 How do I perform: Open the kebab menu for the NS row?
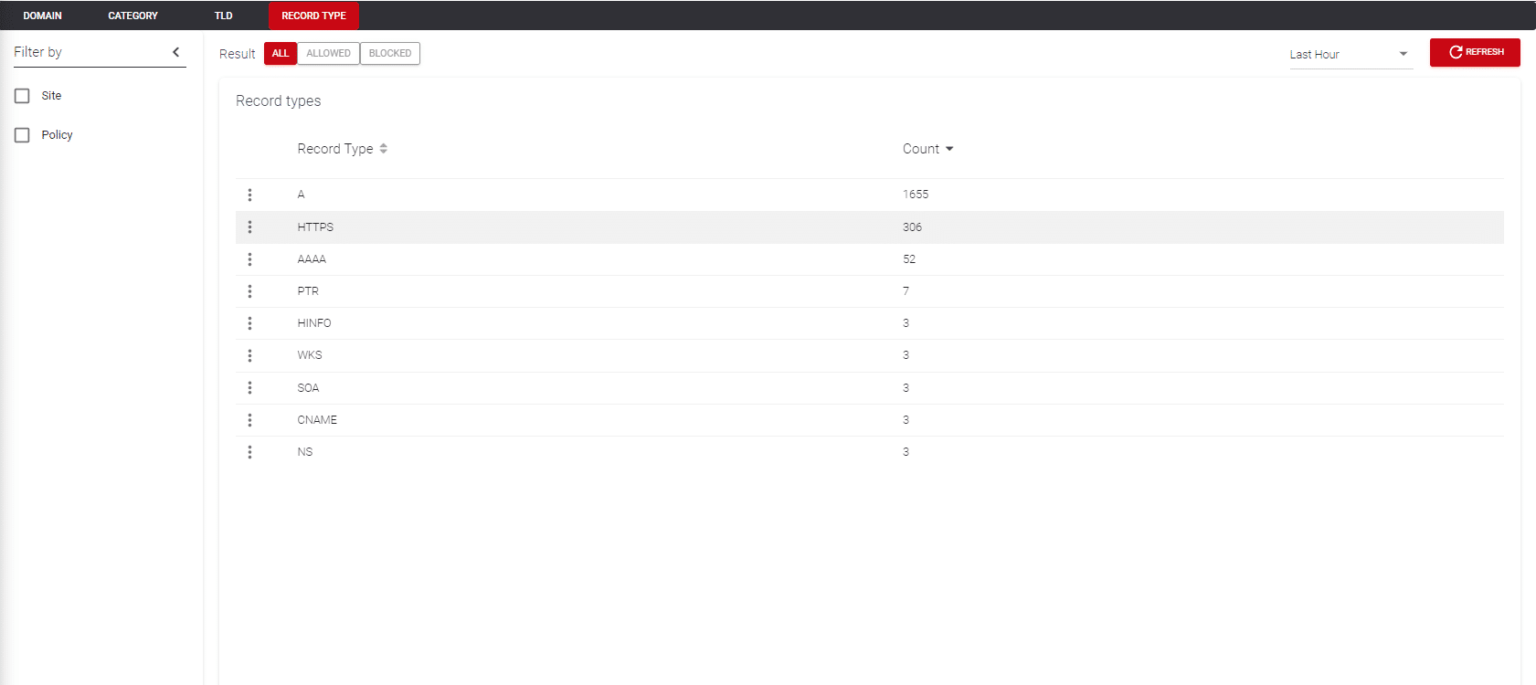[250, 451]
